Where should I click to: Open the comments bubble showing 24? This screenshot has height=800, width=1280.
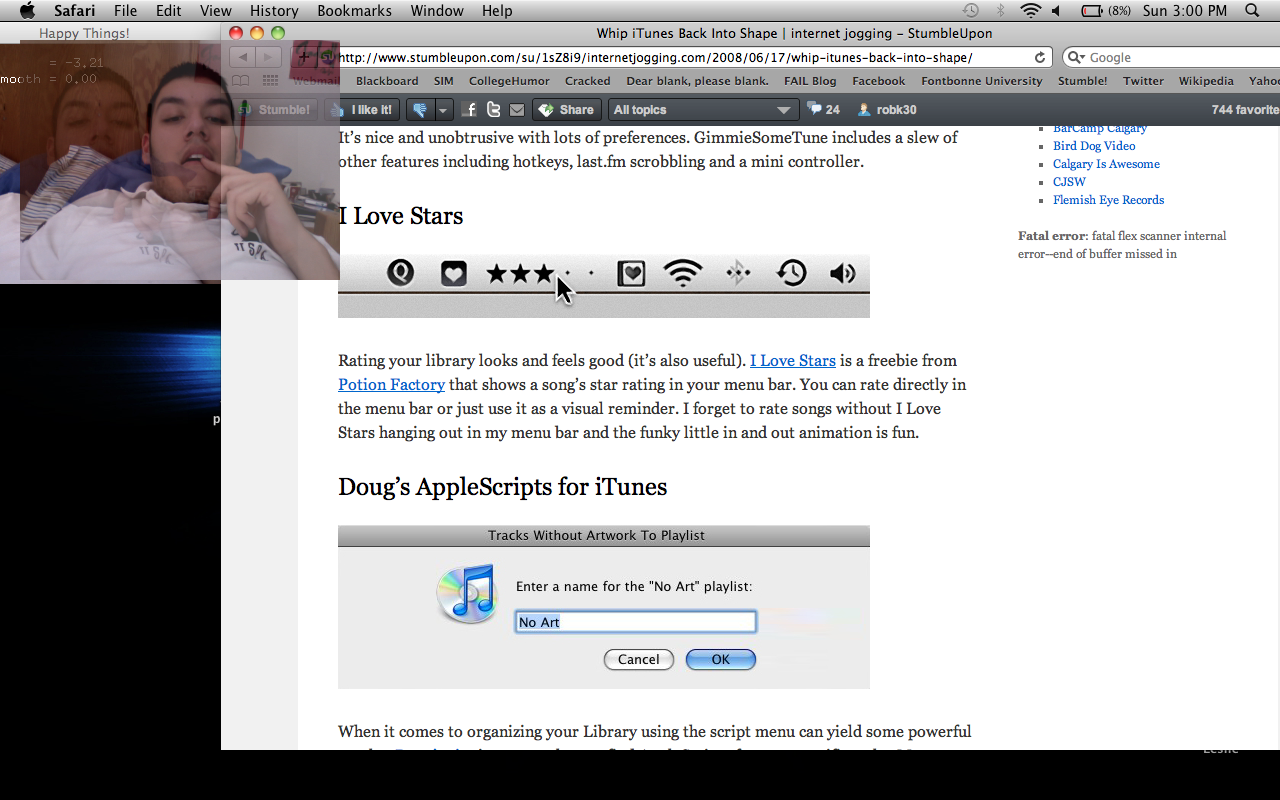pyautogui.click(x=824, y=110)
